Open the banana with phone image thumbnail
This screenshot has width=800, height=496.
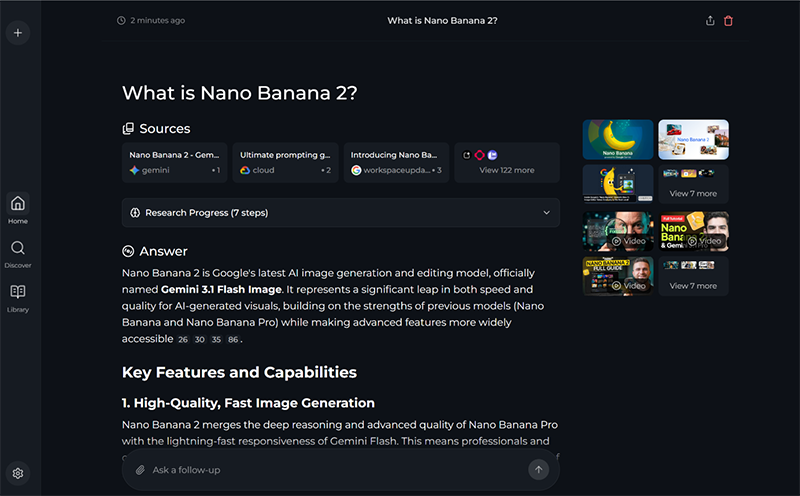coord(618,184)
